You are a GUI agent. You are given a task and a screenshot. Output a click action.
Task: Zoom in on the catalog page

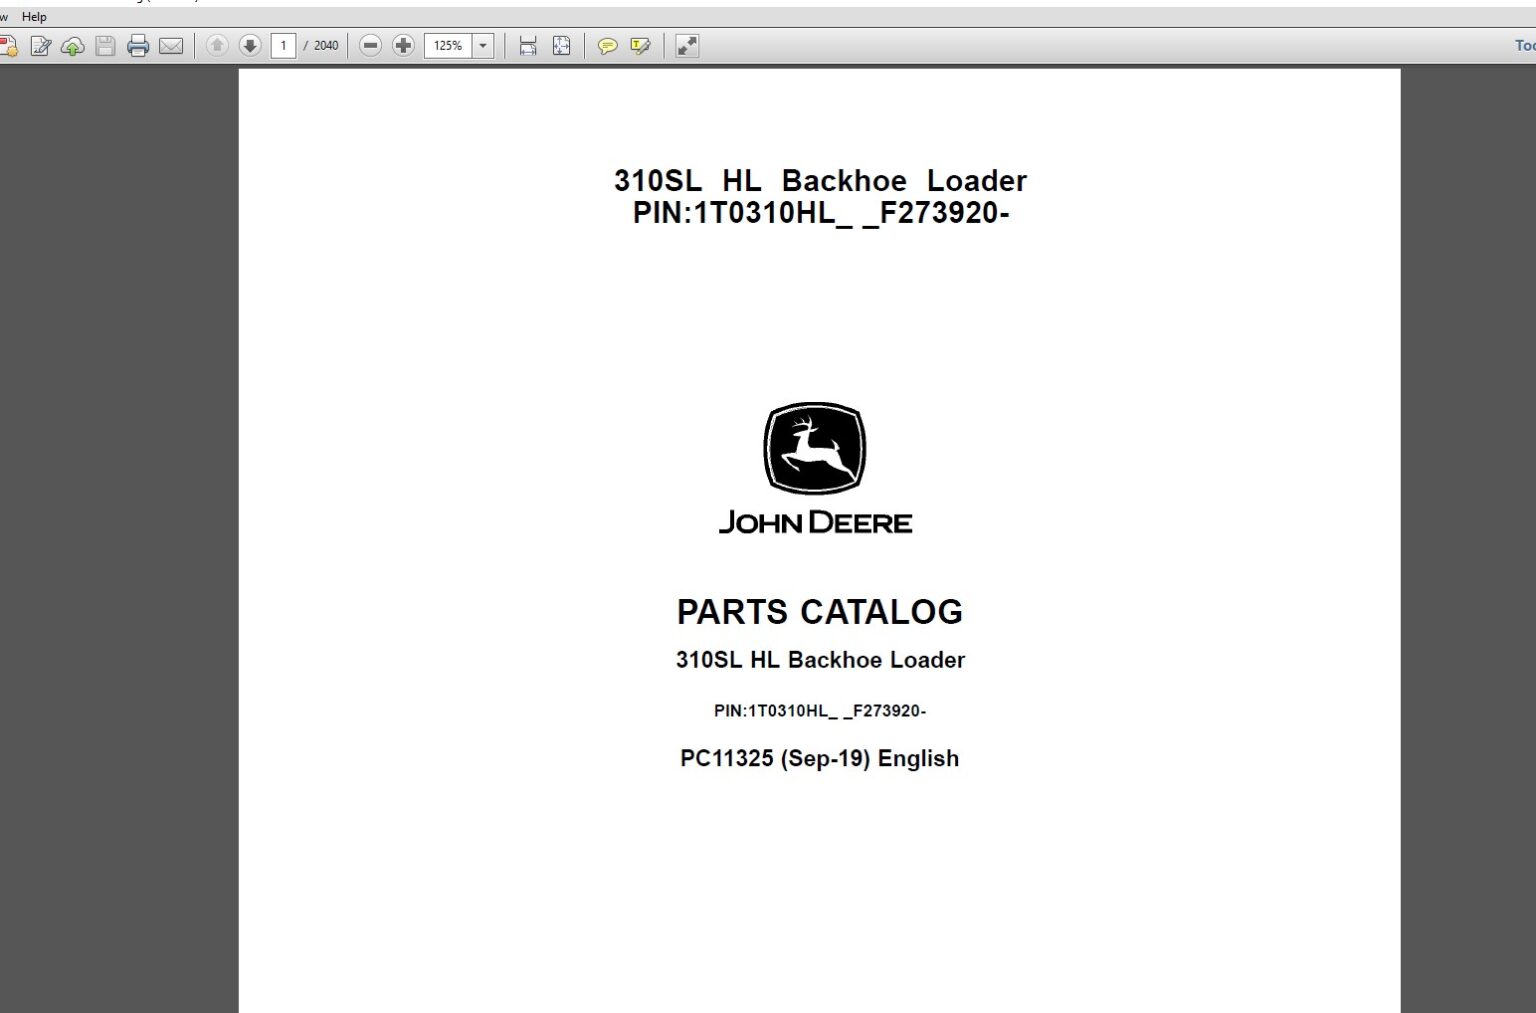pyautogui.click(x=402, y=45)
